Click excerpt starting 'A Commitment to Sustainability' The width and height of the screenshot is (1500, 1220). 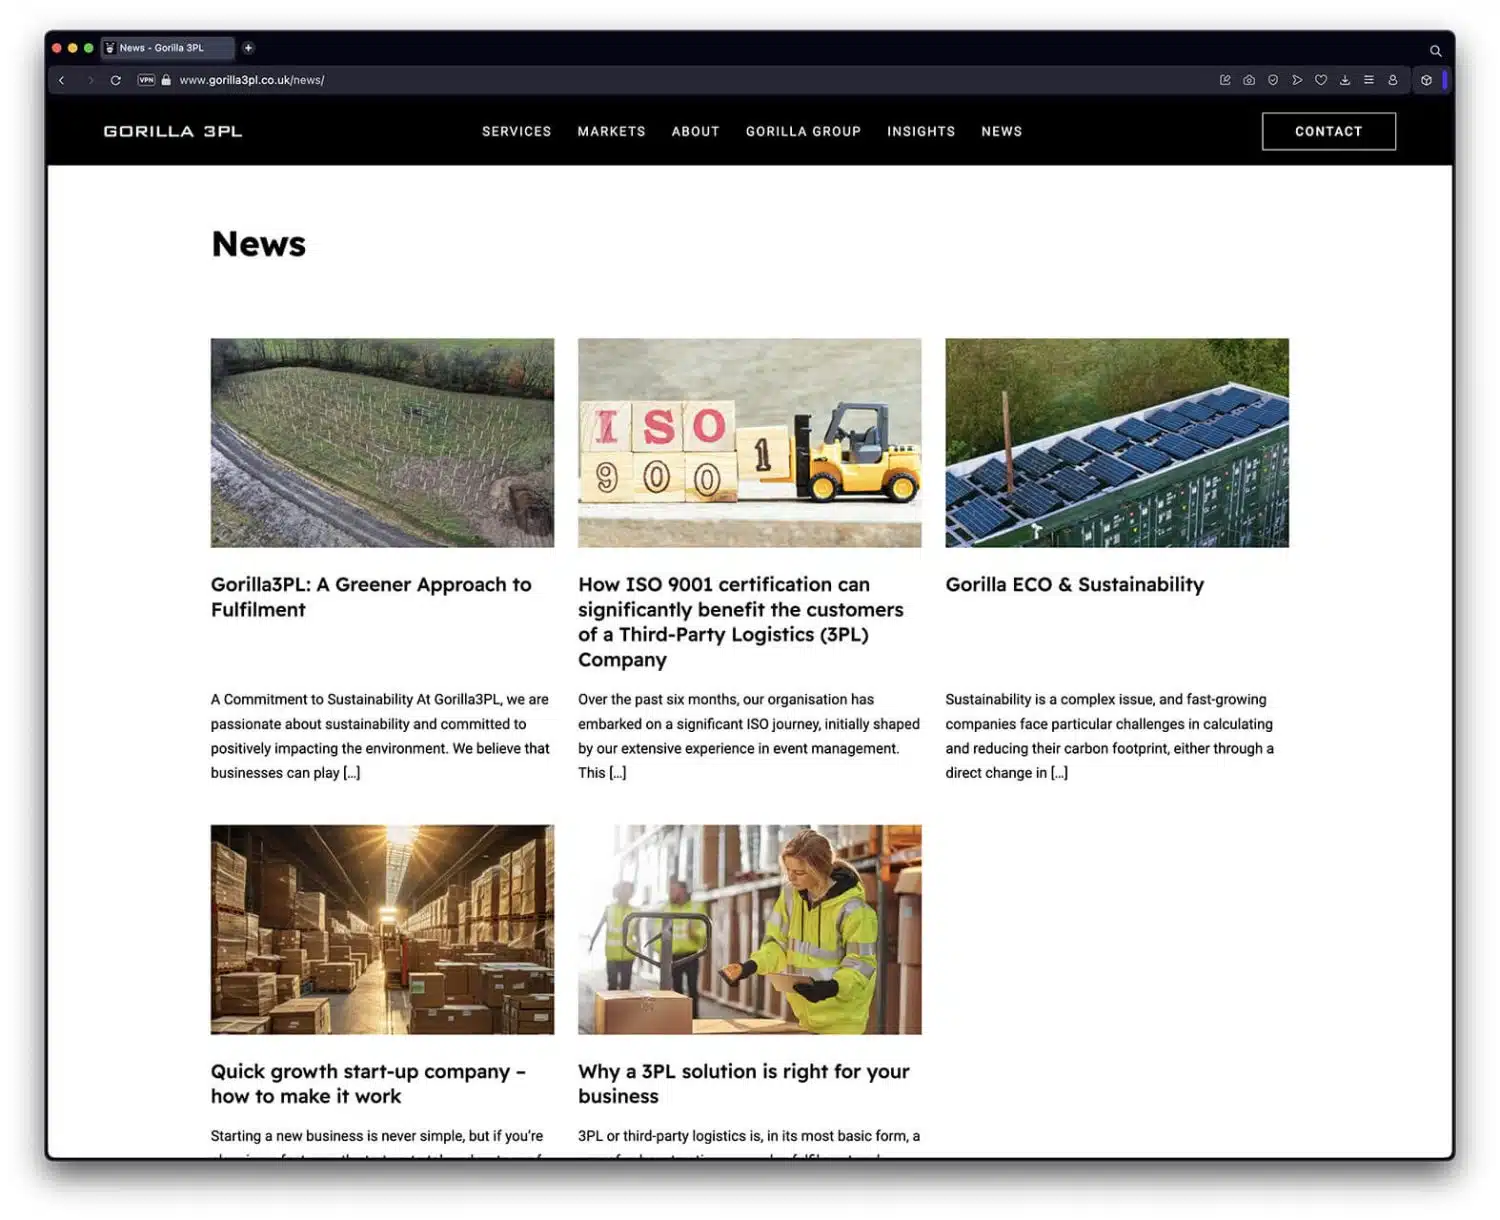pyautogui.click(x=381, y=736)
